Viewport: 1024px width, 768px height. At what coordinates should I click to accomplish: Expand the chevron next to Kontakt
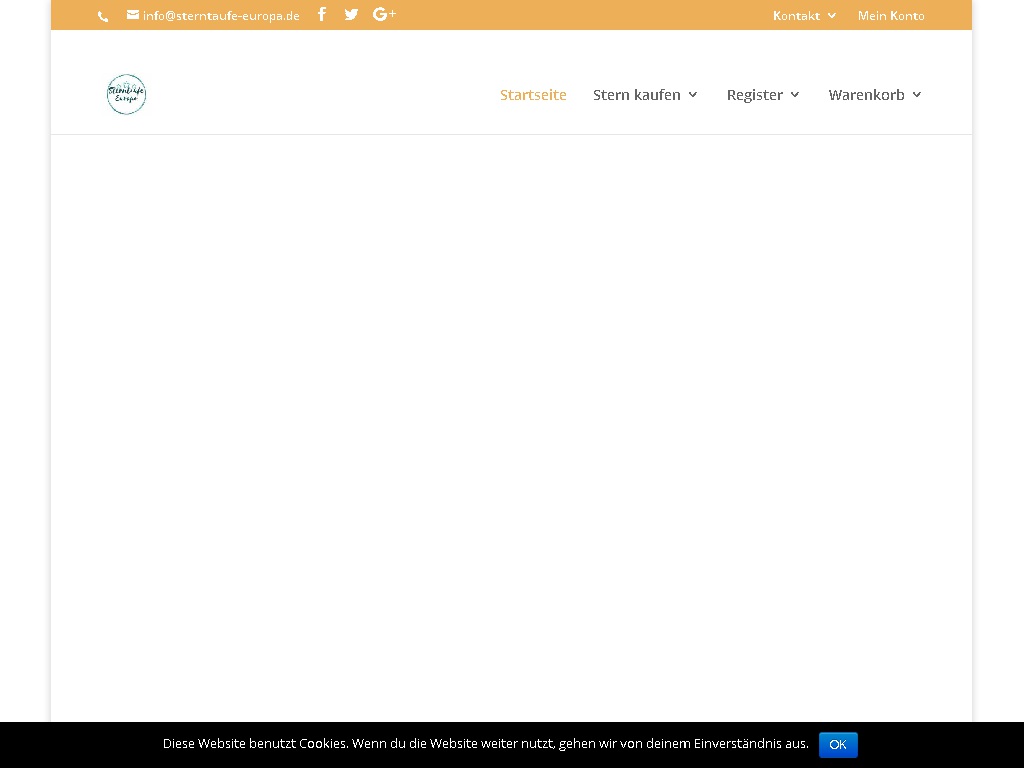coord(832,15)
